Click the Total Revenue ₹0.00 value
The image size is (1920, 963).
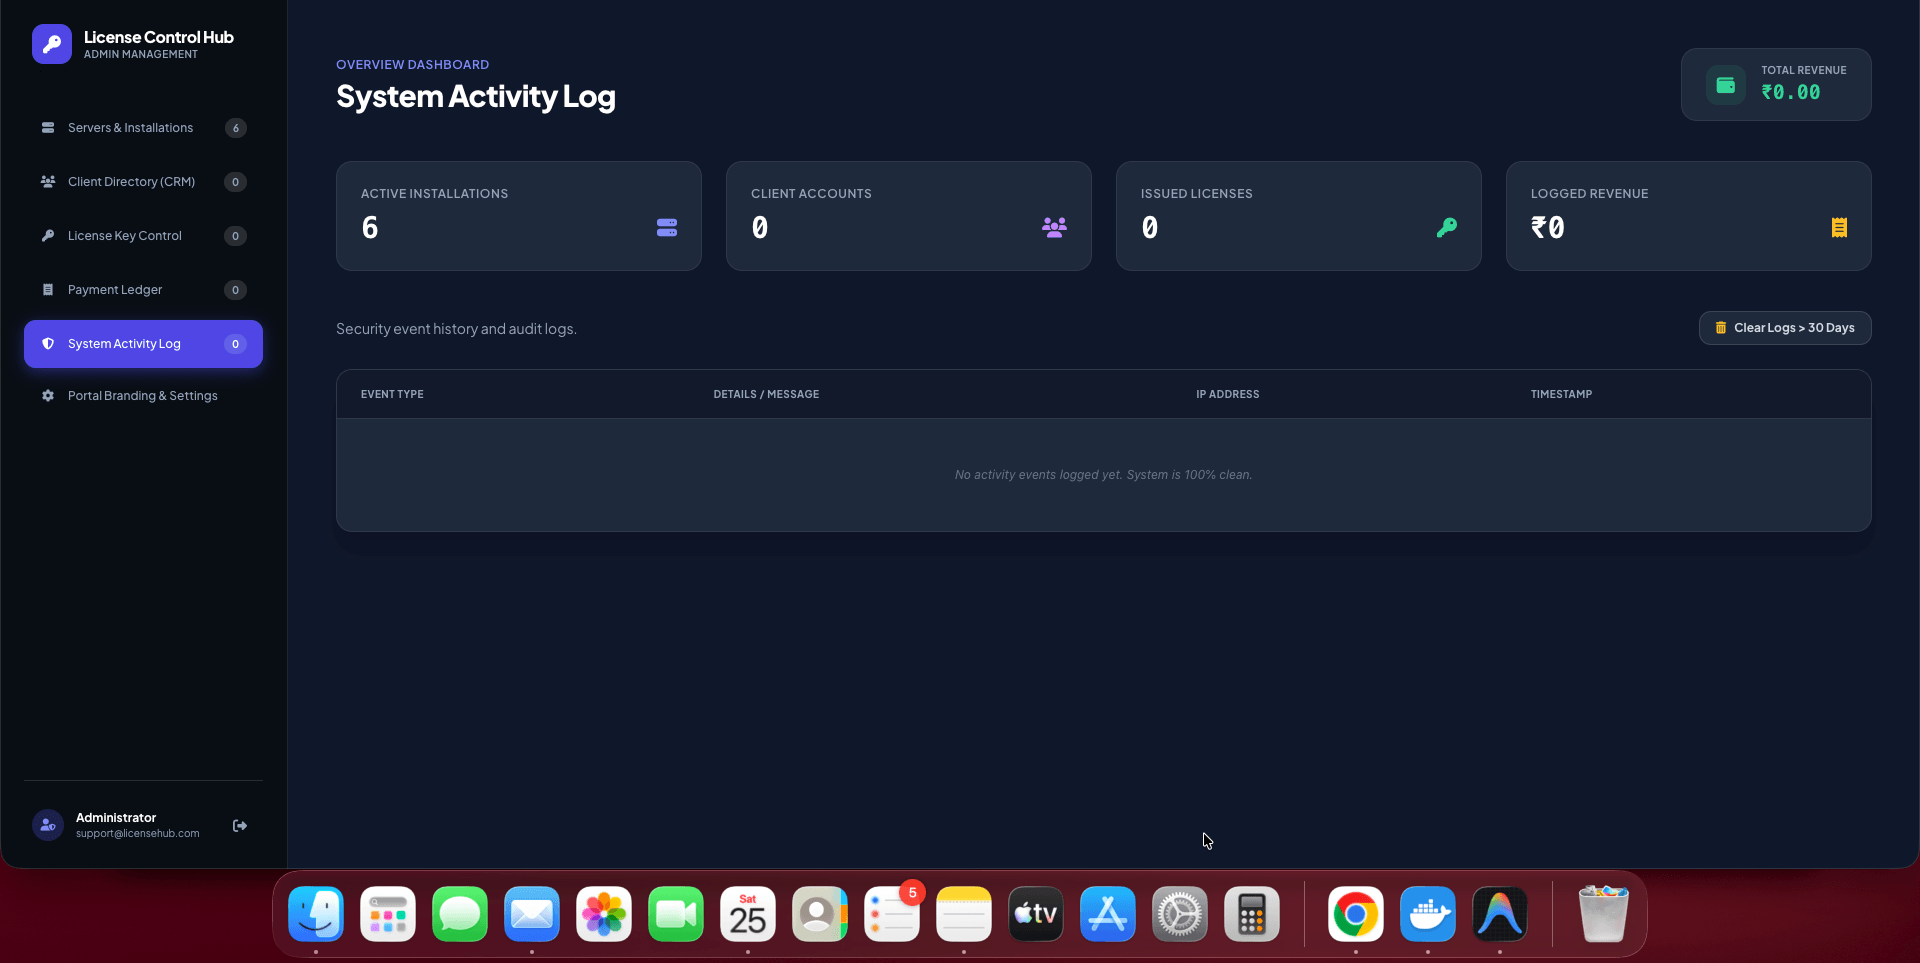point(1791,92)
